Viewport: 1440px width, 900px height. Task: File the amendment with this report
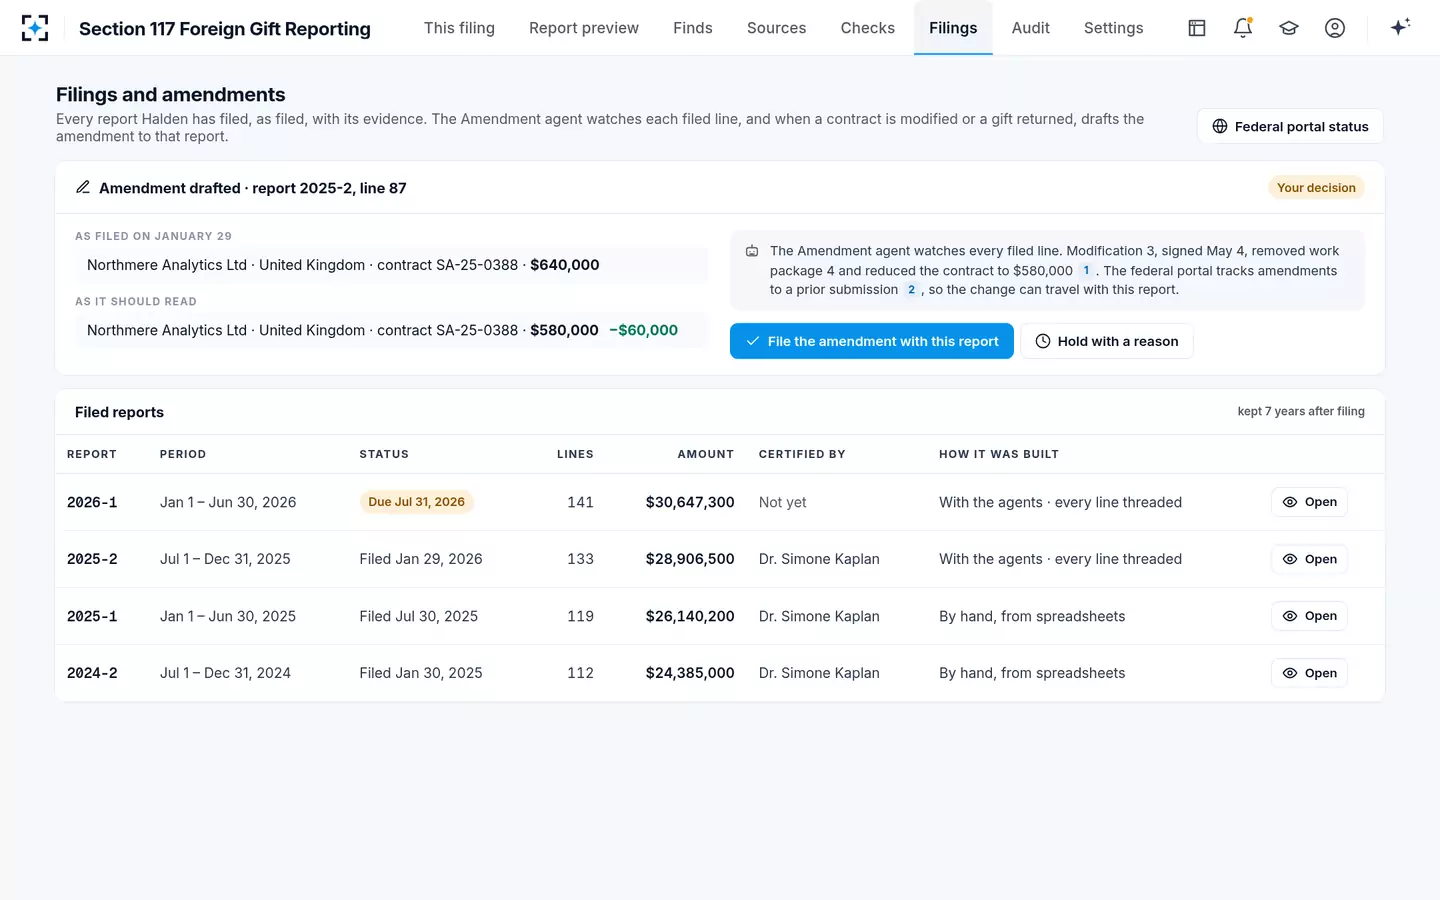pos(872,341)
